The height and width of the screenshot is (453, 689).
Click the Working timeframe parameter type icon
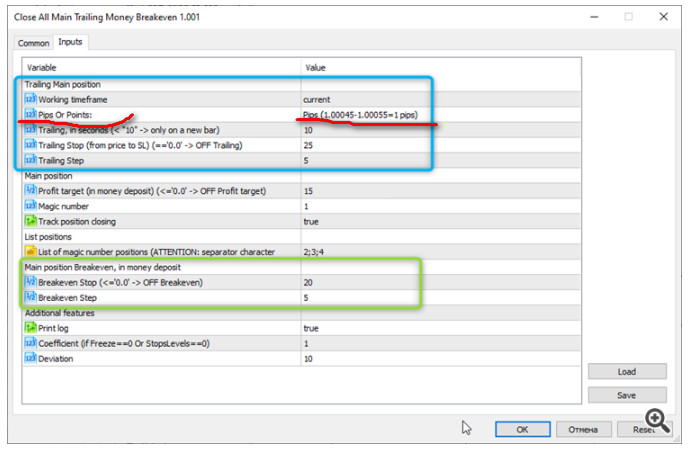coord(30,100)
